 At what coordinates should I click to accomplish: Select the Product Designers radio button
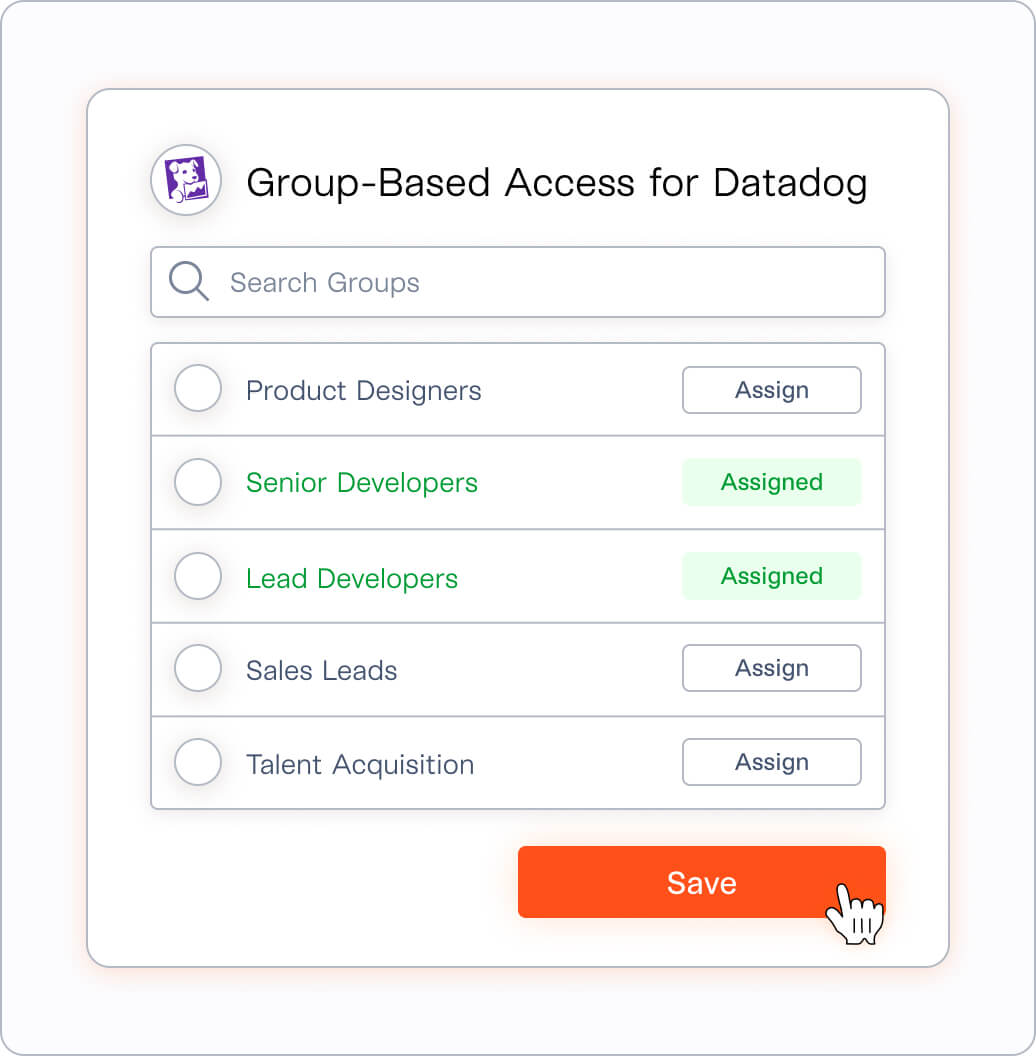[198, 389]
